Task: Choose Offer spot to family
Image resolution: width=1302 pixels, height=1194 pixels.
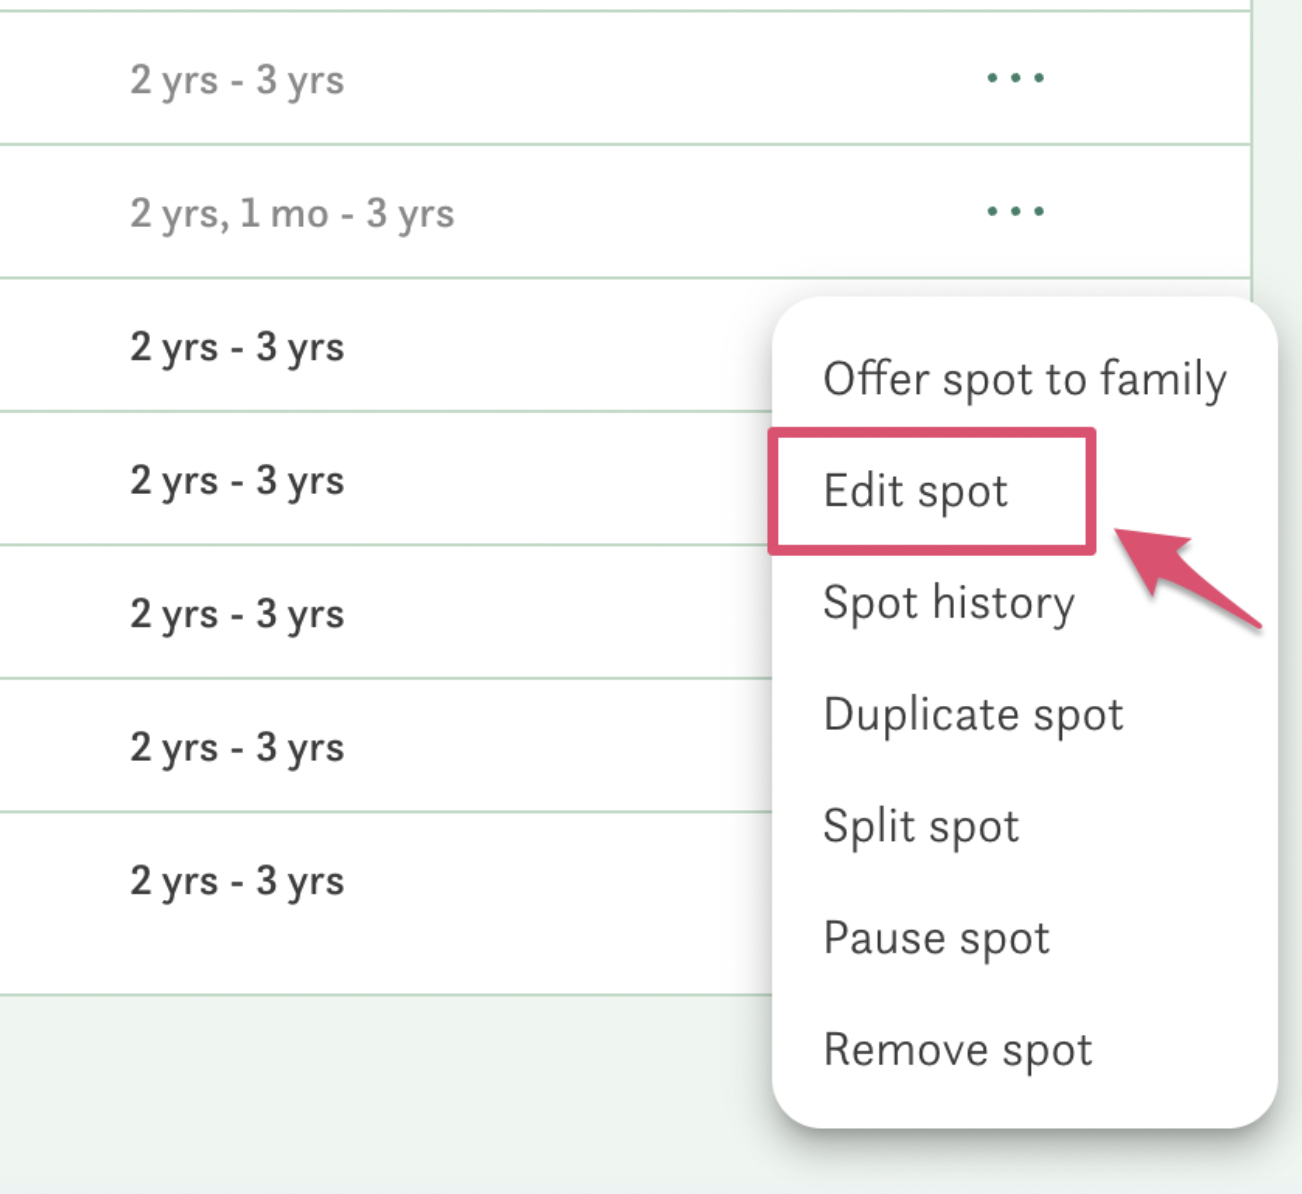Action: point(1025,380)
